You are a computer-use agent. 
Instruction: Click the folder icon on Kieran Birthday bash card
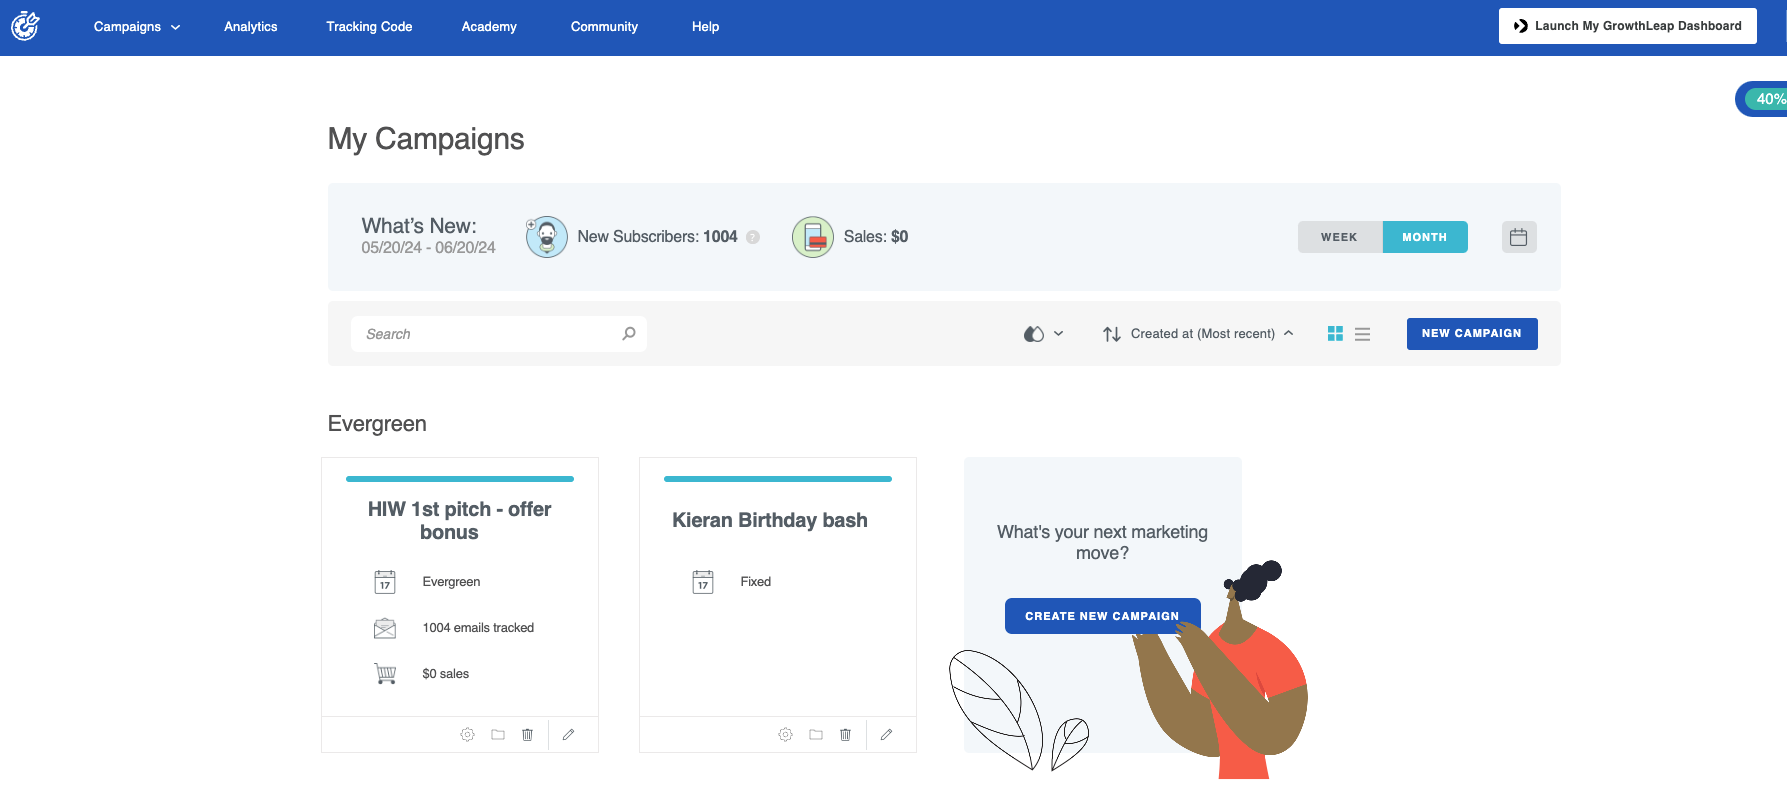[x=816, y=735]
